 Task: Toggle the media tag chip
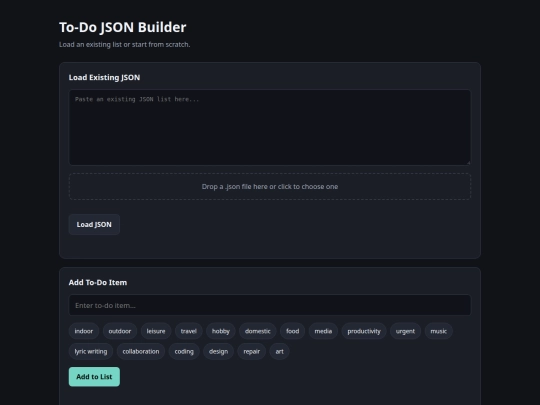pyautogui.click(x=323, y=331)
